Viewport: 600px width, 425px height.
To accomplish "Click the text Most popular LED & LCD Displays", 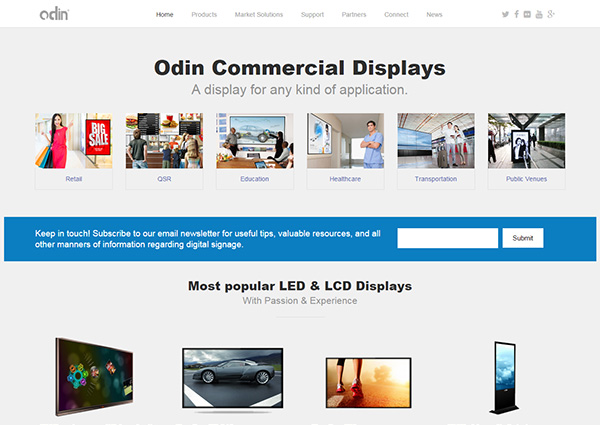I will point(300,286).
